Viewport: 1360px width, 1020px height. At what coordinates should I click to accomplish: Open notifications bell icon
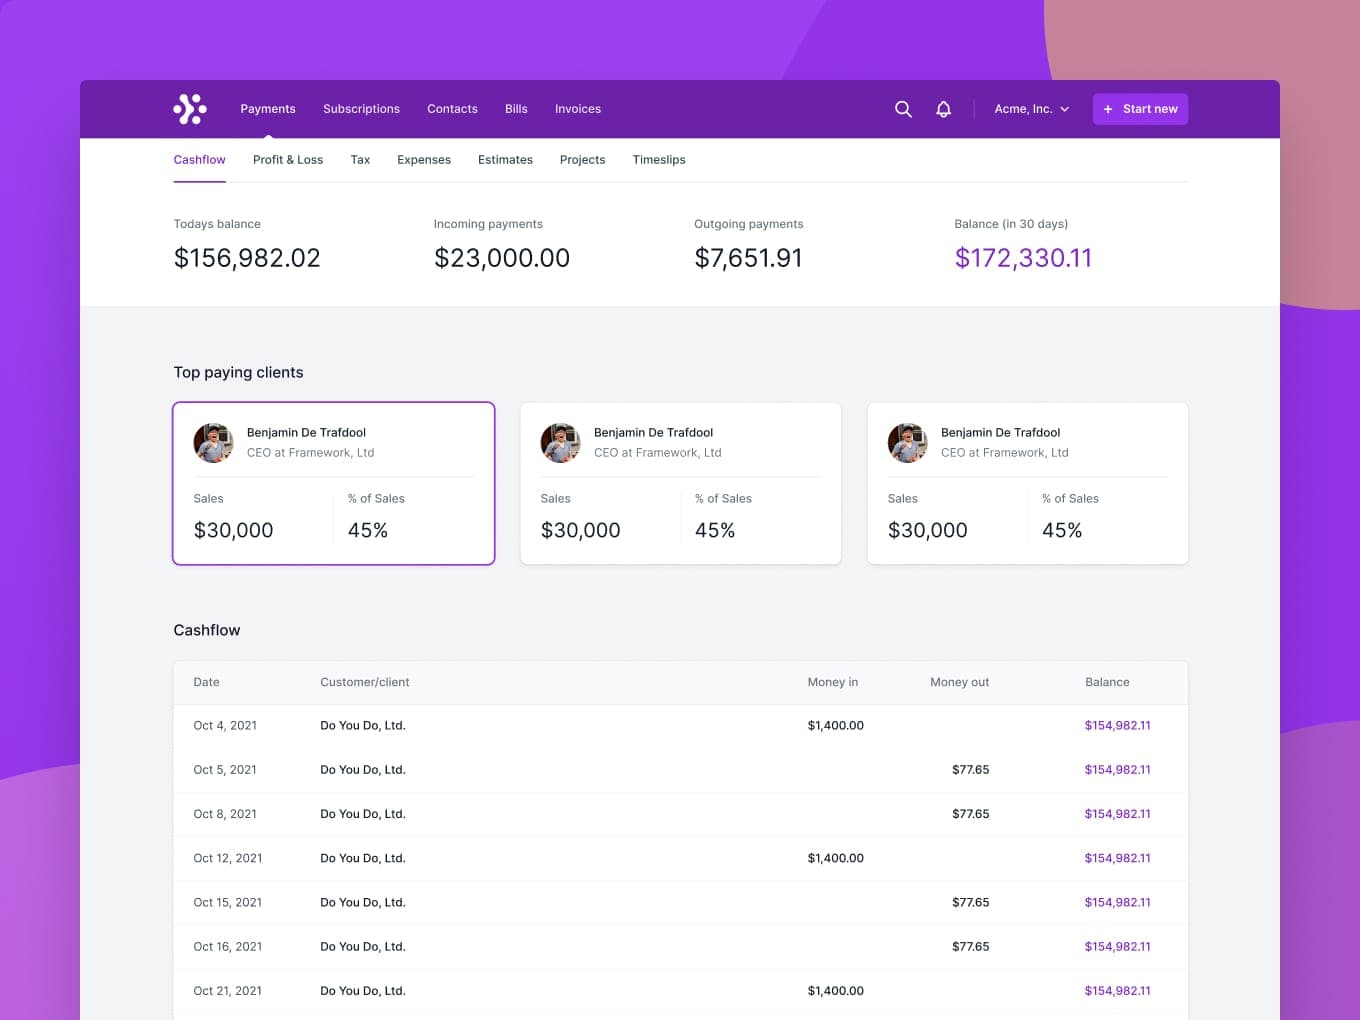point(943,109)
